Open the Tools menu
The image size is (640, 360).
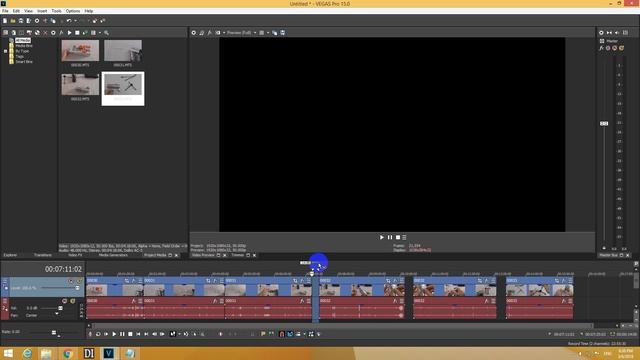pyautogui.click(x=57, y=11)
